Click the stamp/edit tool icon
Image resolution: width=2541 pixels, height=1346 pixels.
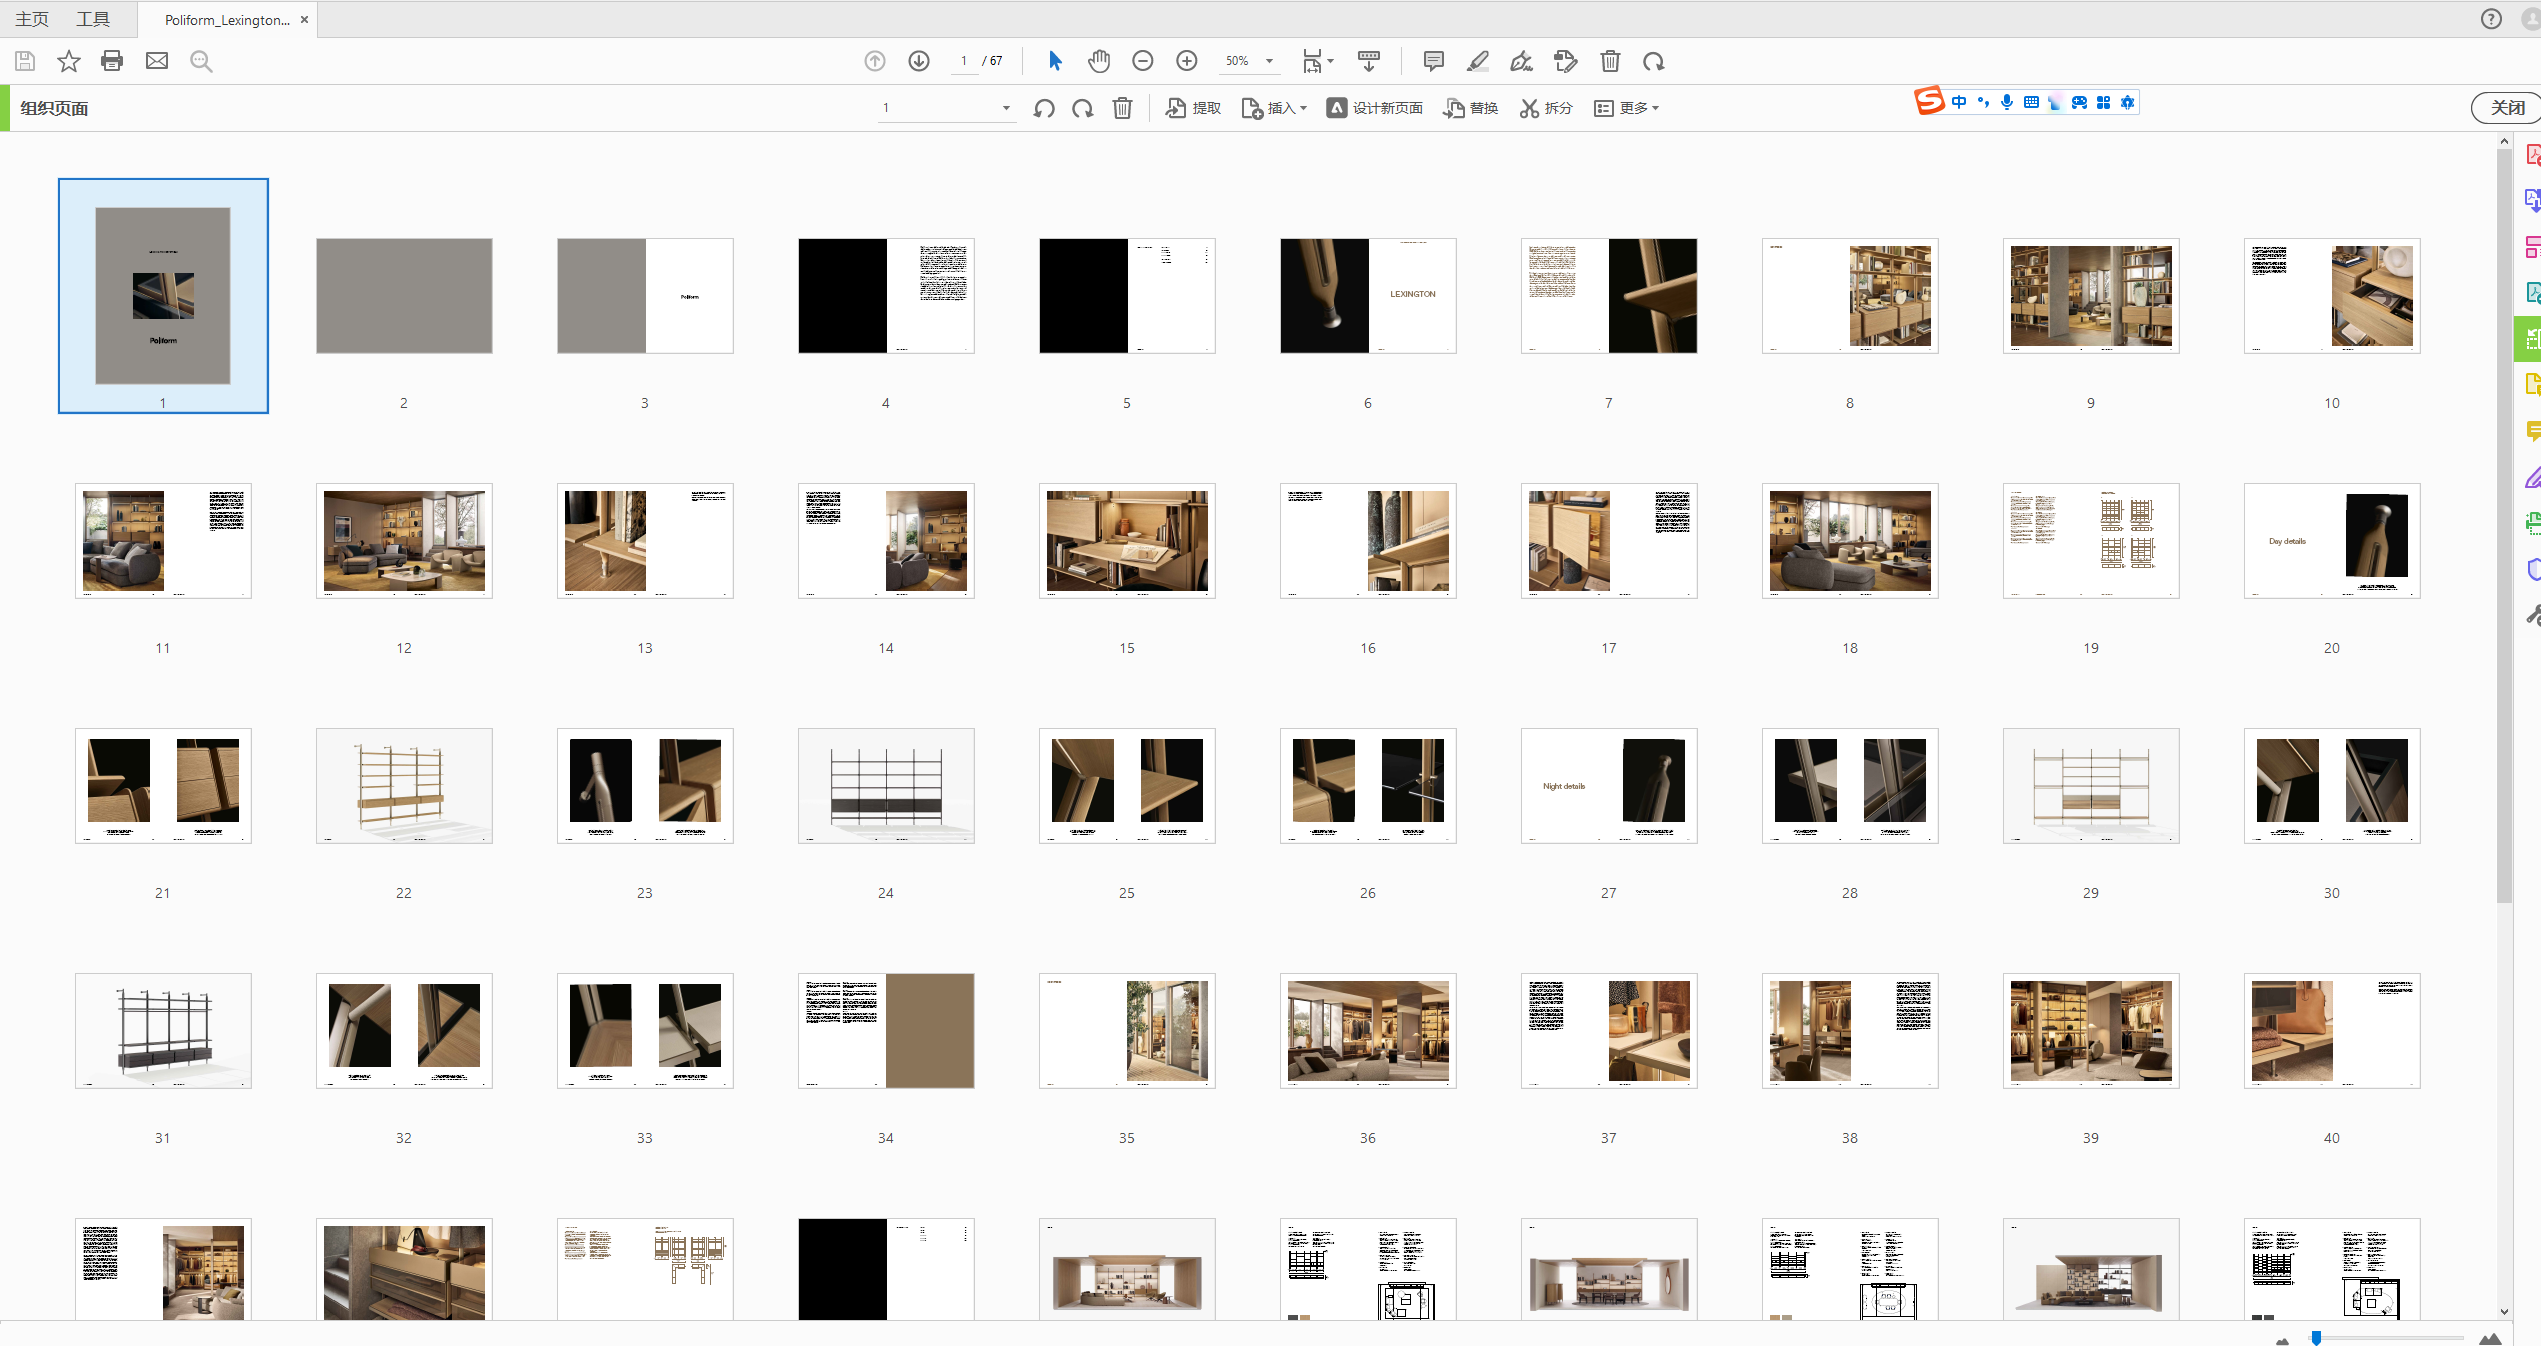(x=1565, y=61)
